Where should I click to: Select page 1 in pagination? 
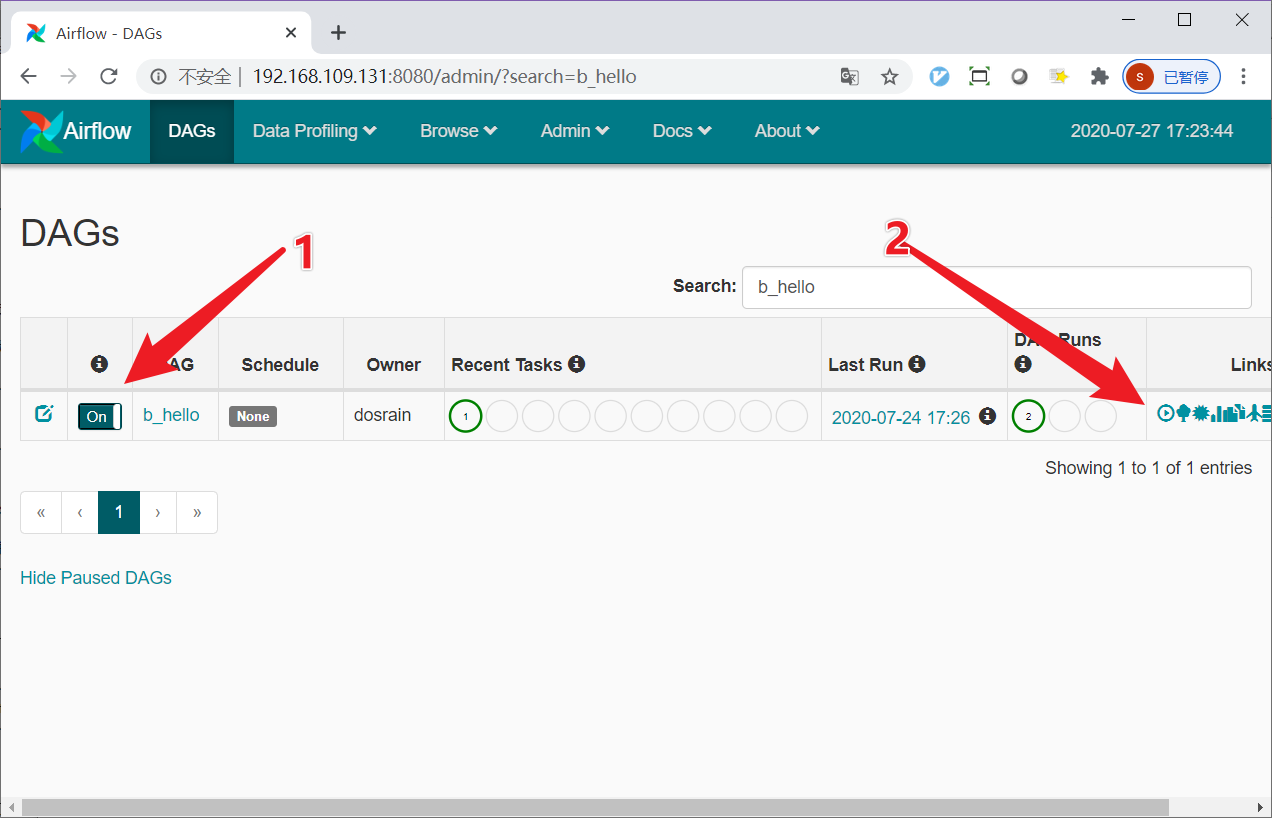118,512
